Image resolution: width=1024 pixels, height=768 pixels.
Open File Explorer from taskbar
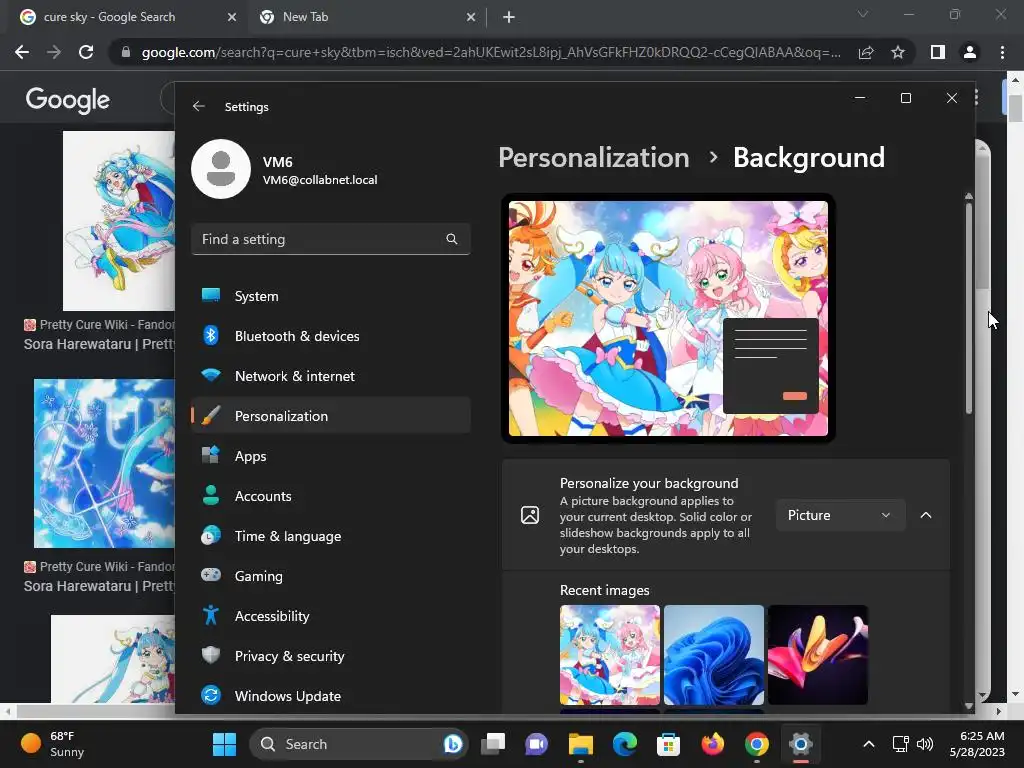(581, 744)
